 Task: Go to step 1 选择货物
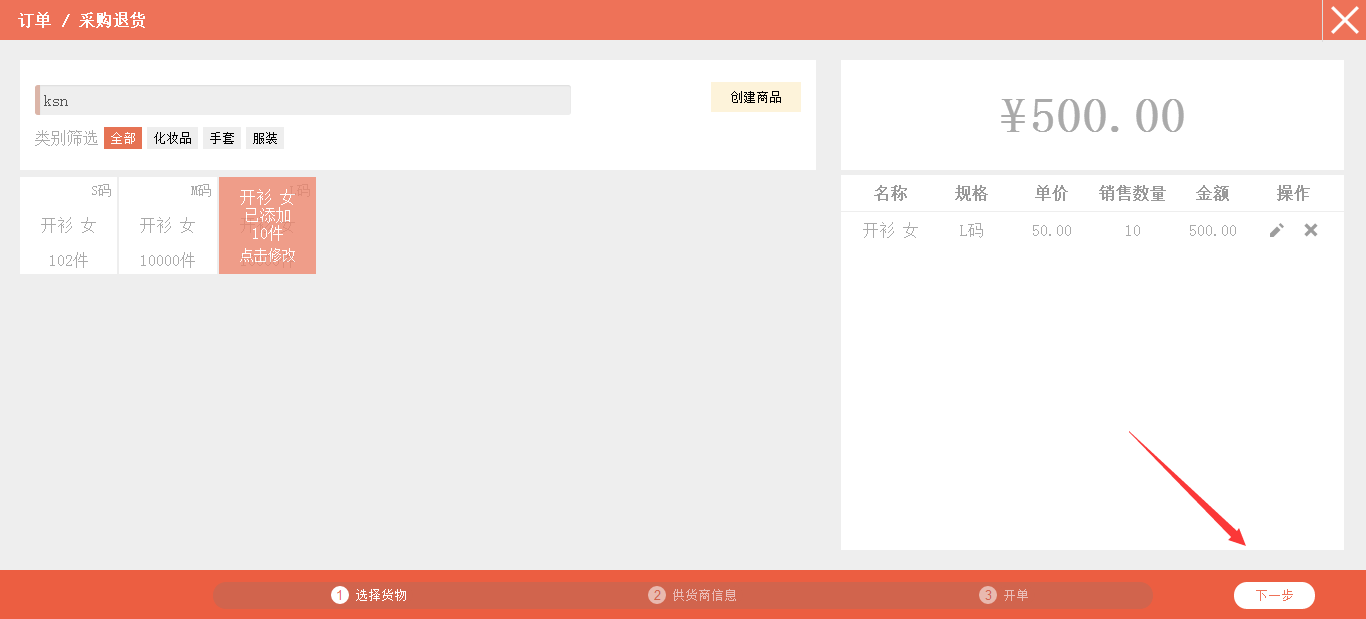tap(370, 595)
